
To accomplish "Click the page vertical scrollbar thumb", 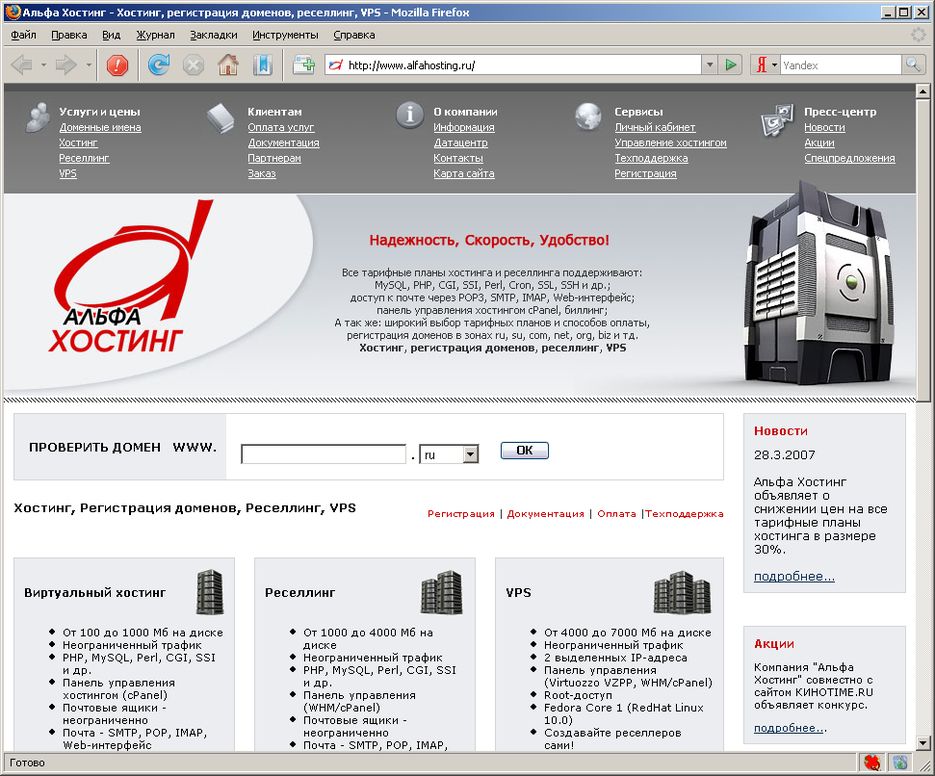I will [922, 250].
